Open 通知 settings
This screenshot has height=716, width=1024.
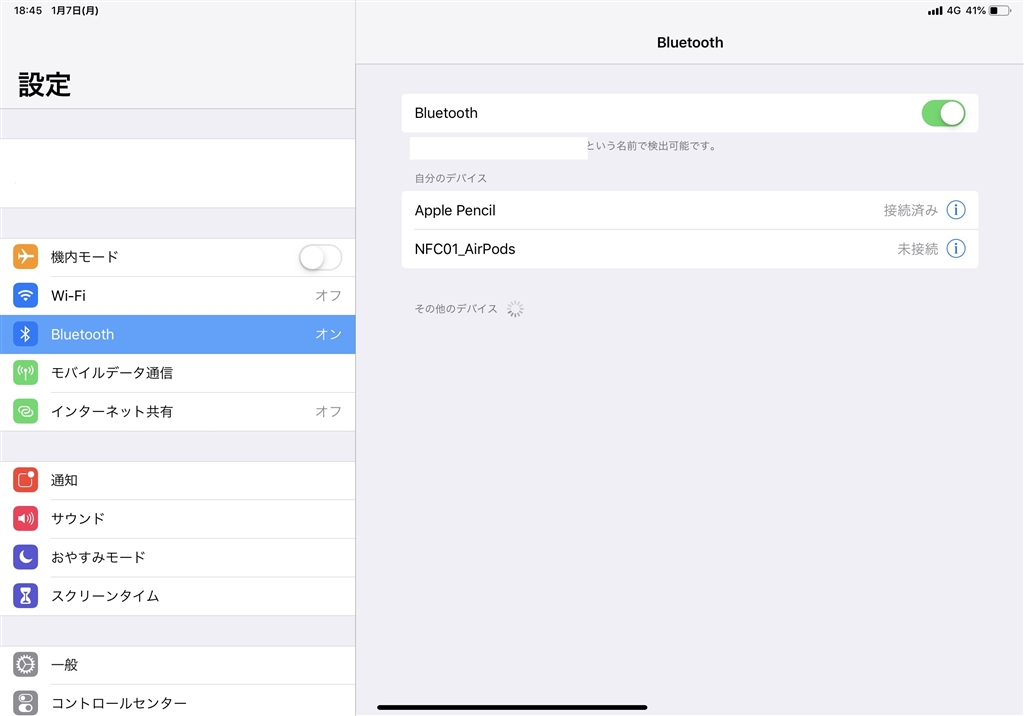coord(178,480)
